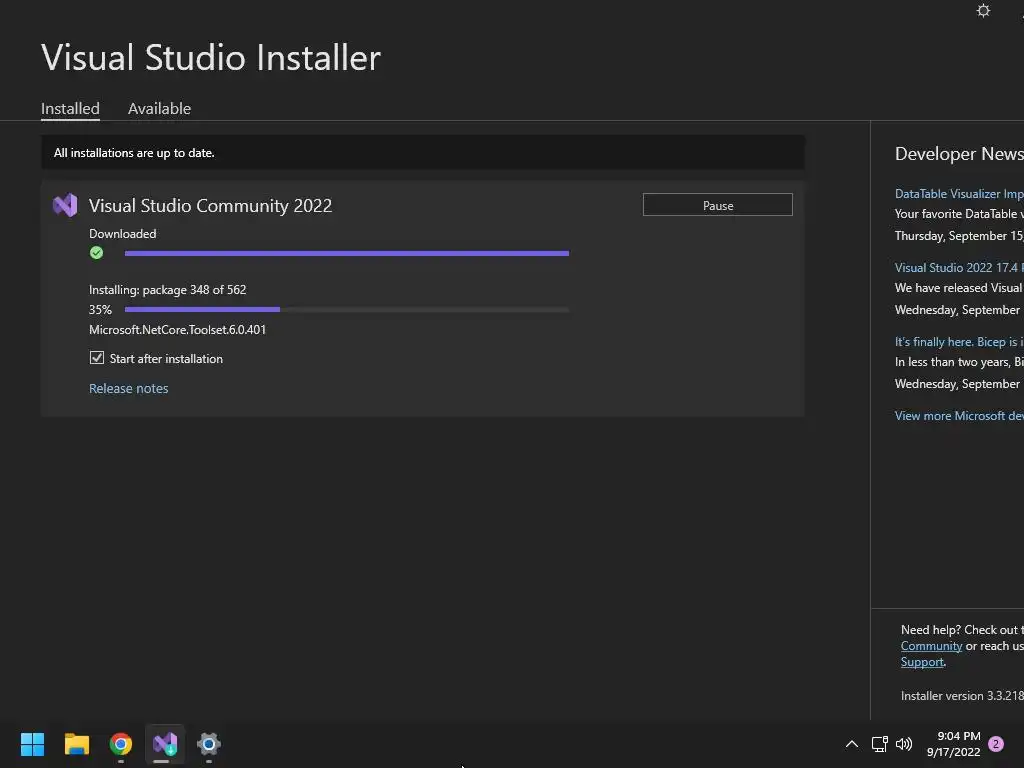Click the Downloaded progress bar
The height and width of the screenshot is (768, 1024).
point(347,253)
